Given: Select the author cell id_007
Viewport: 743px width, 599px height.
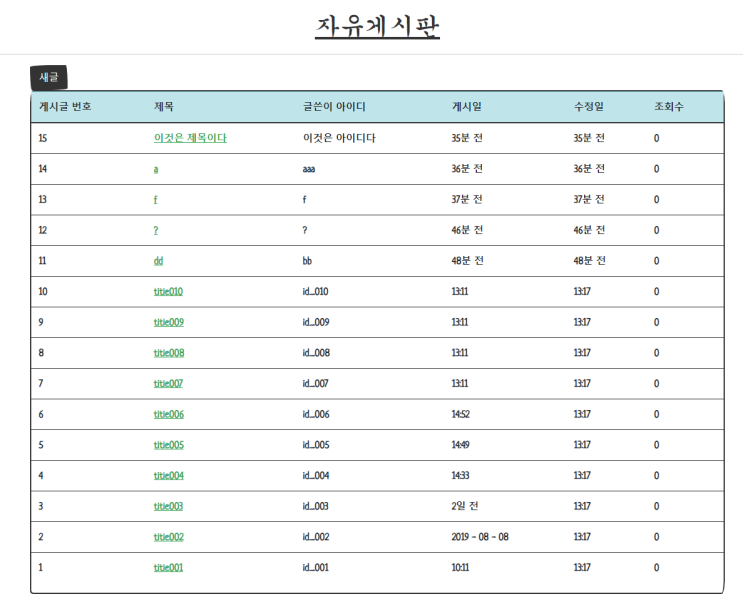Looking at the screenshot, I should pos(316,383).
